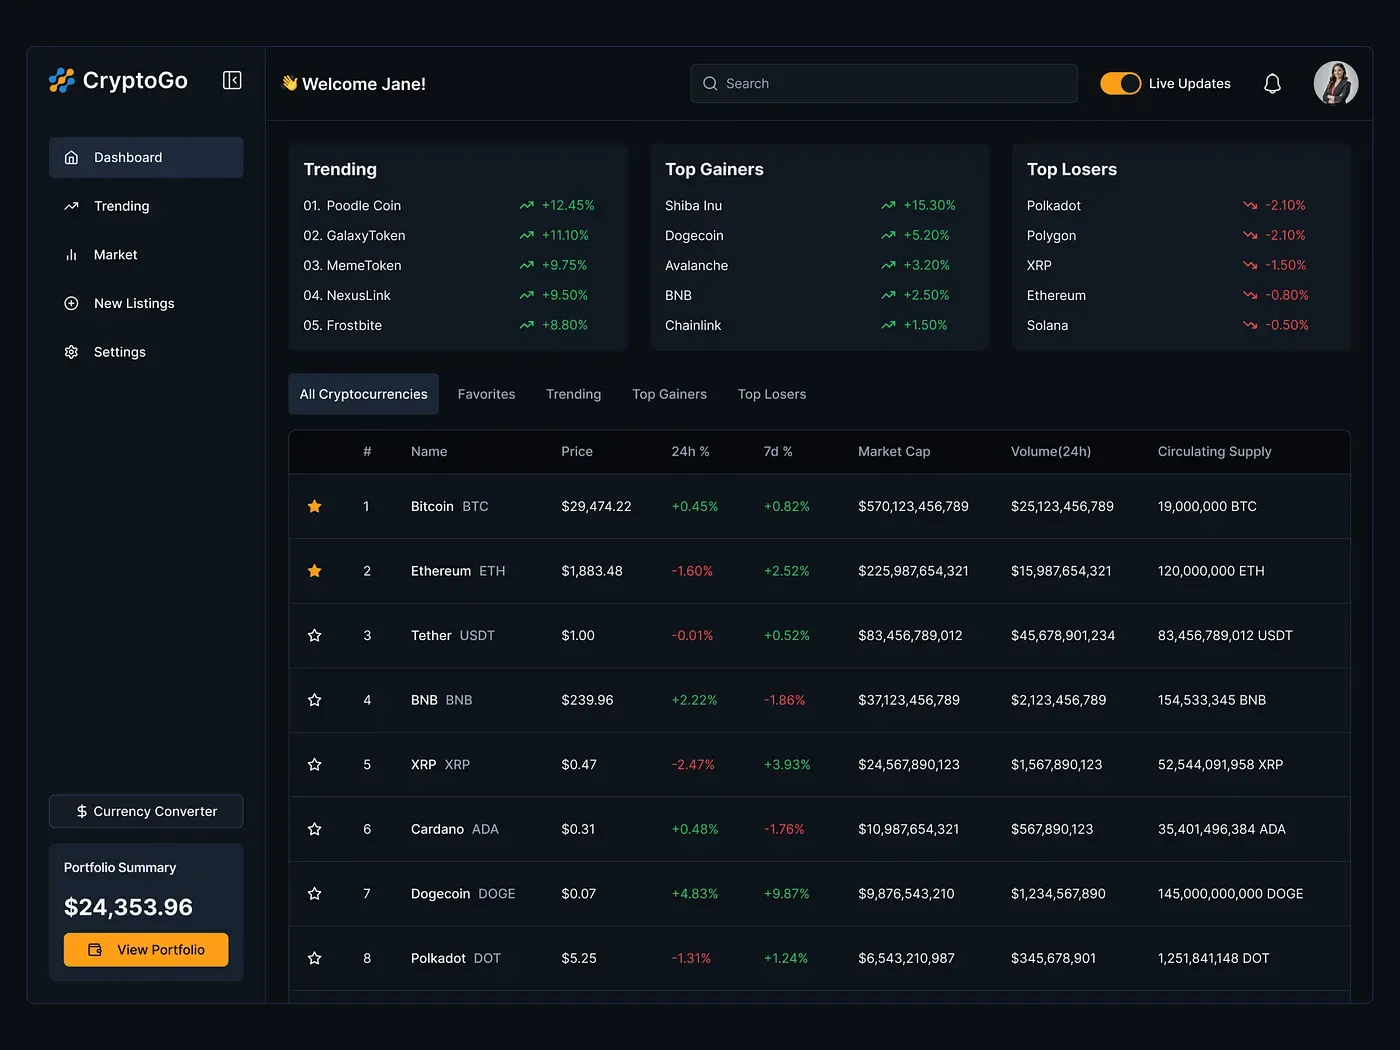Screen dimensions: 1400x1050
Task: Open Settings via the gear icon
Action: [71, 352]
